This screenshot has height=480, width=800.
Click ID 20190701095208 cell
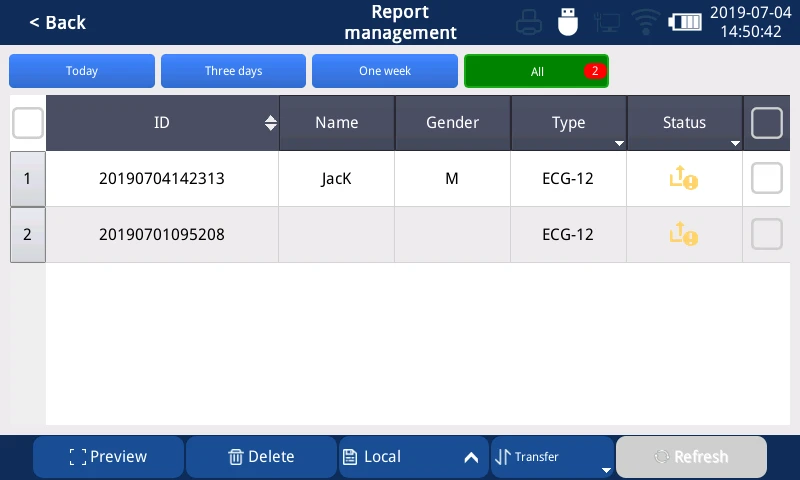[x=162, y=235]
